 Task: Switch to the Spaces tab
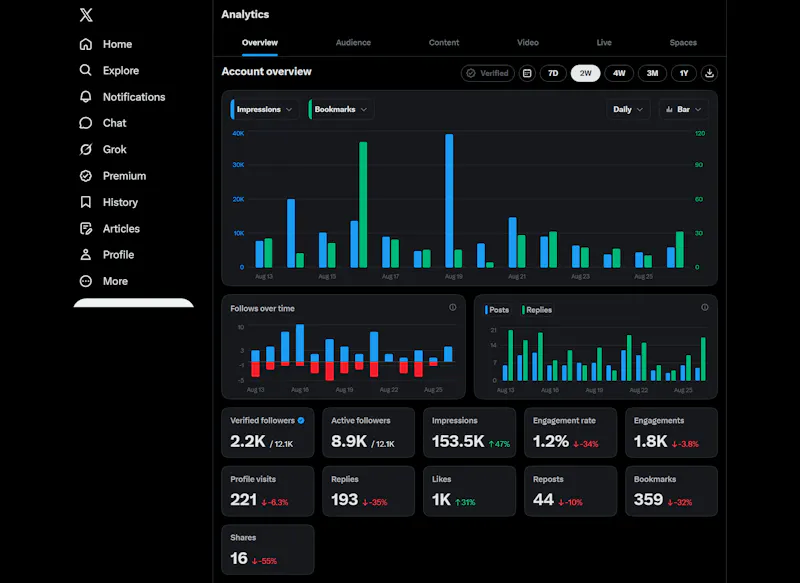coord(683,43)
